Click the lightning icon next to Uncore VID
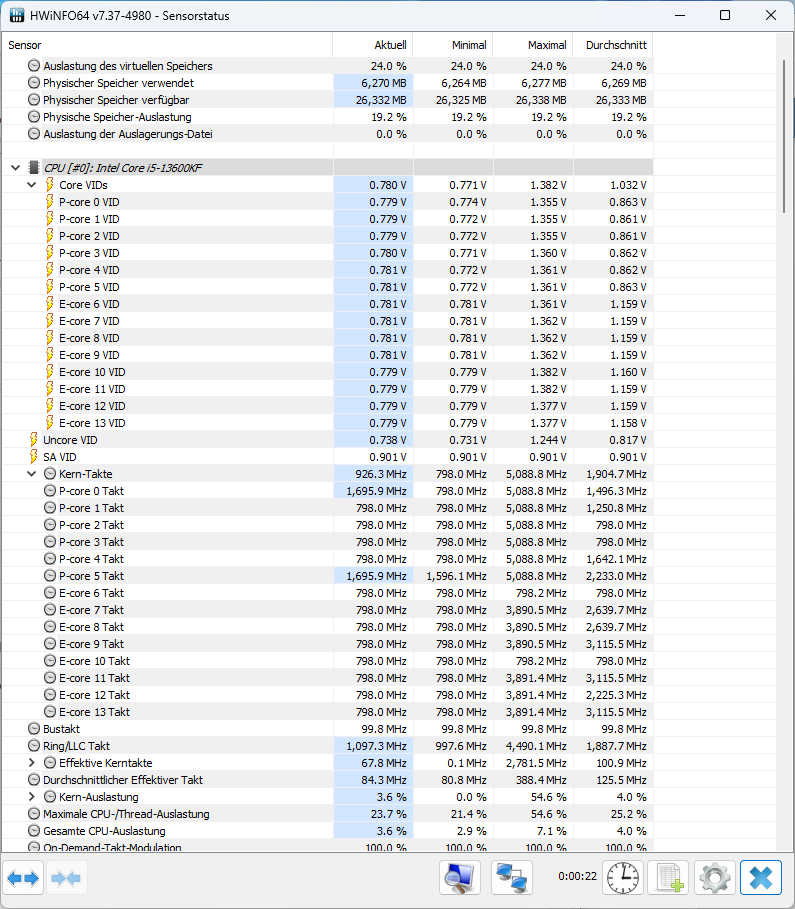 click(34, 439)
